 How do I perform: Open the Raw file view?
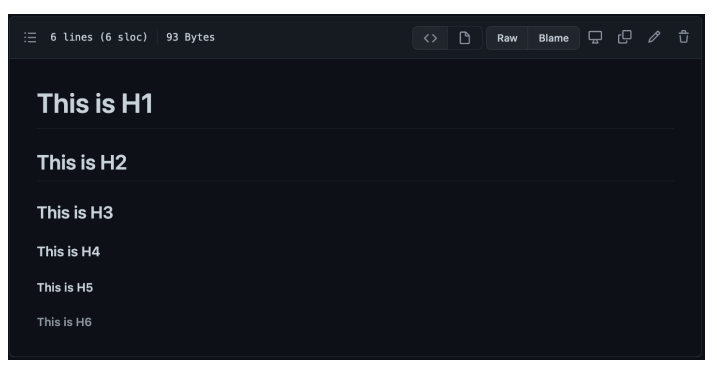[x=507, y=38]
